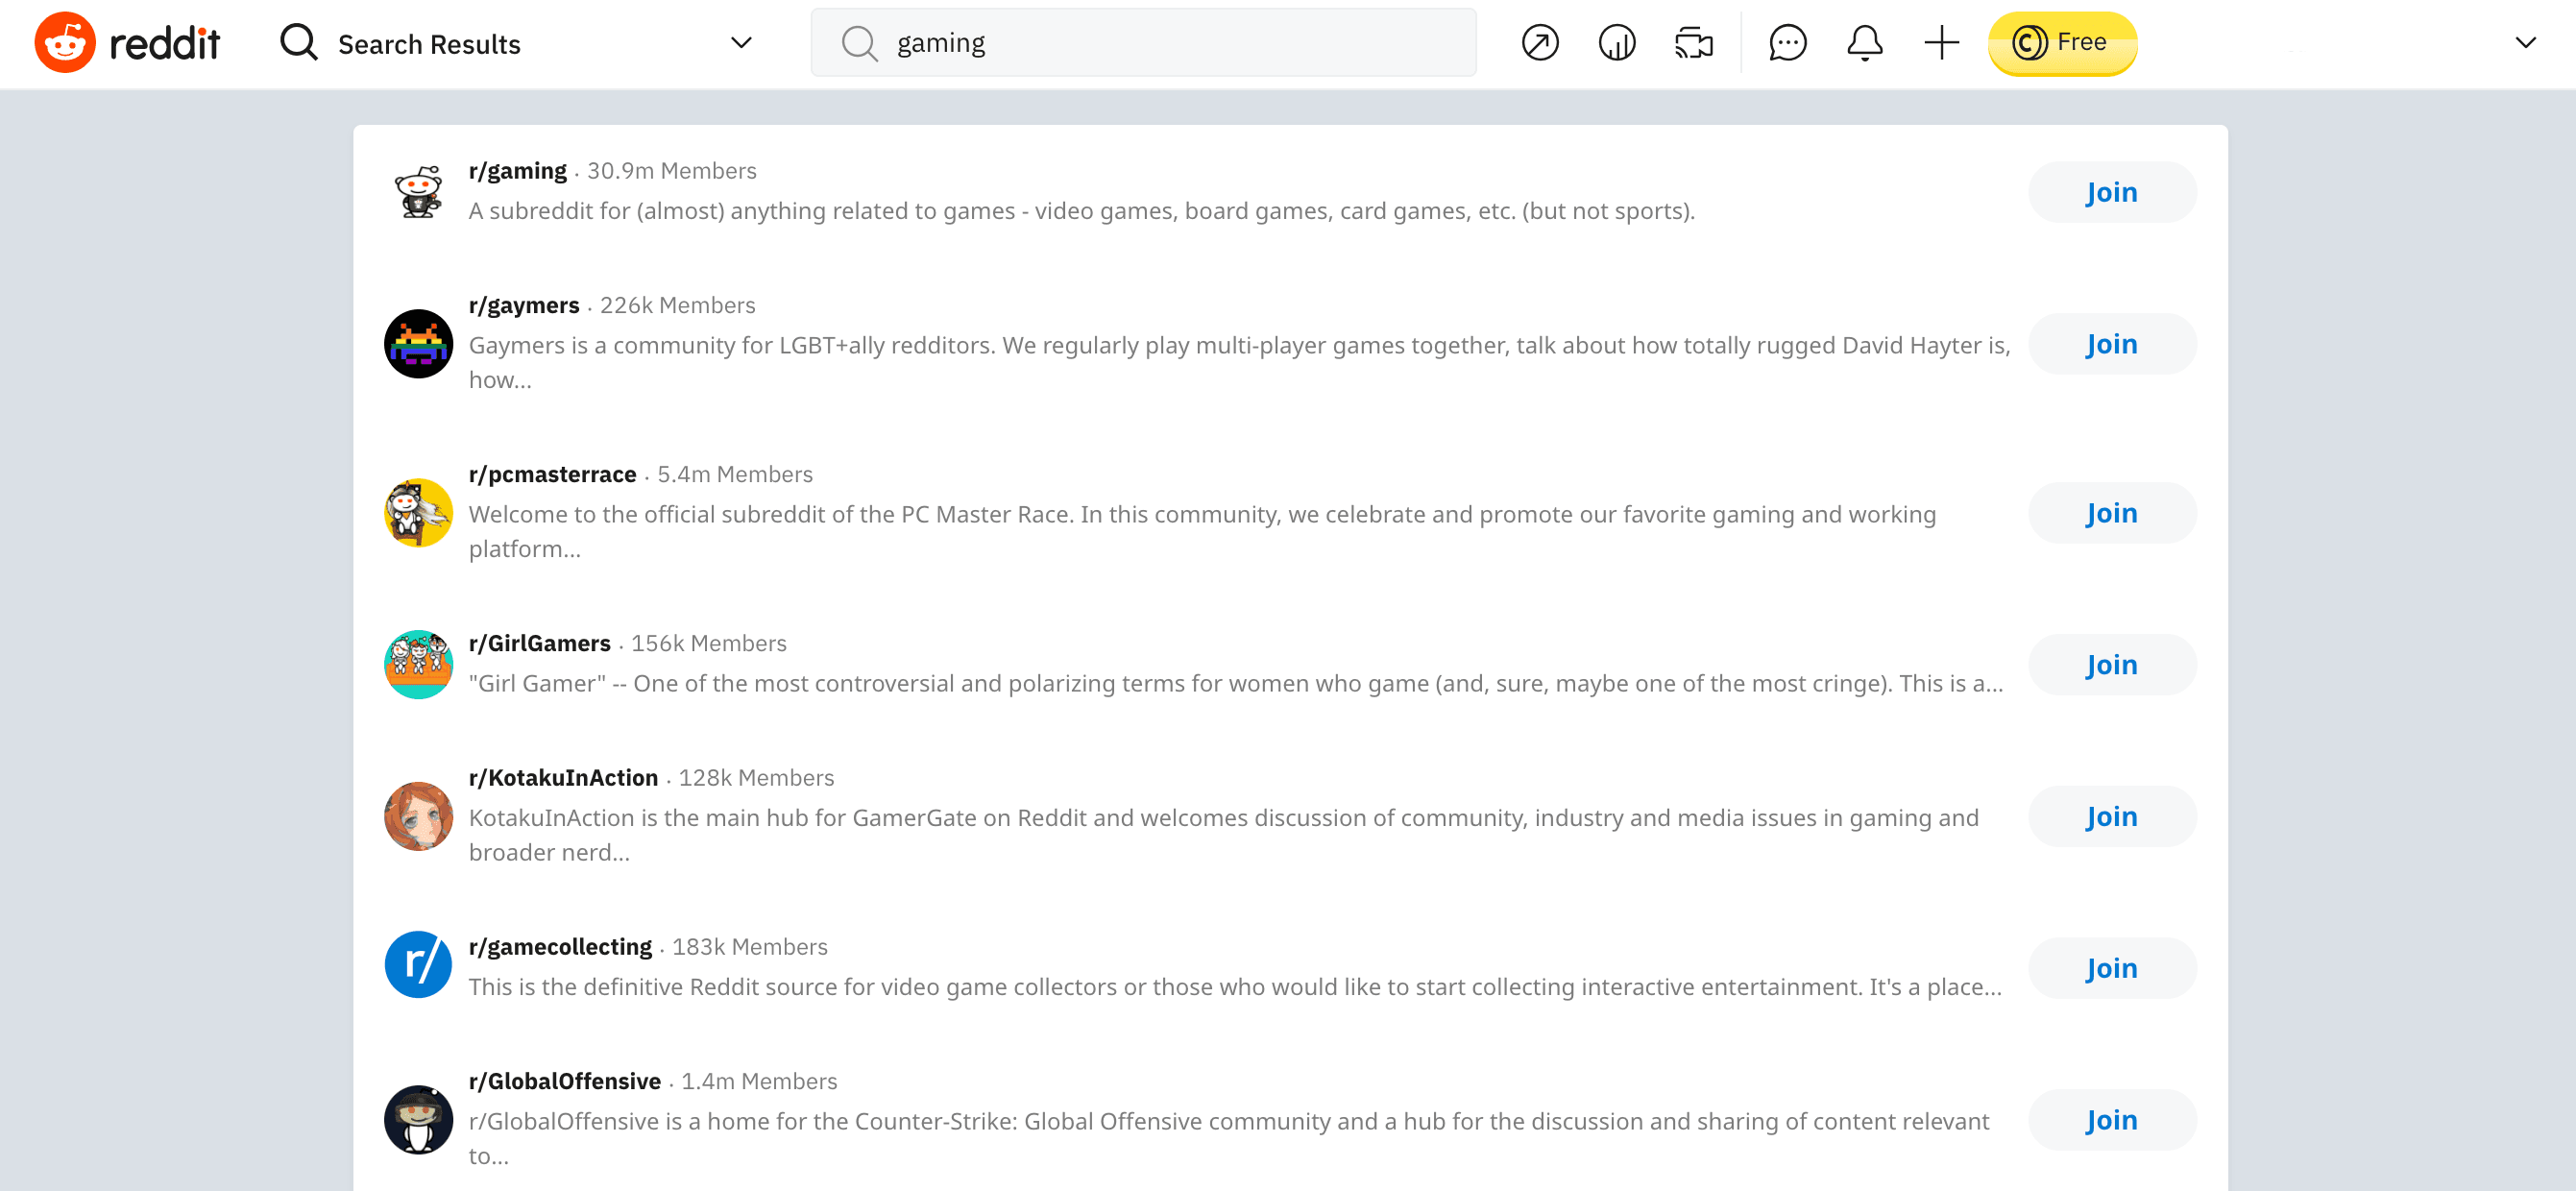Expand the user account menu chevron

[x=2525, y=43]
